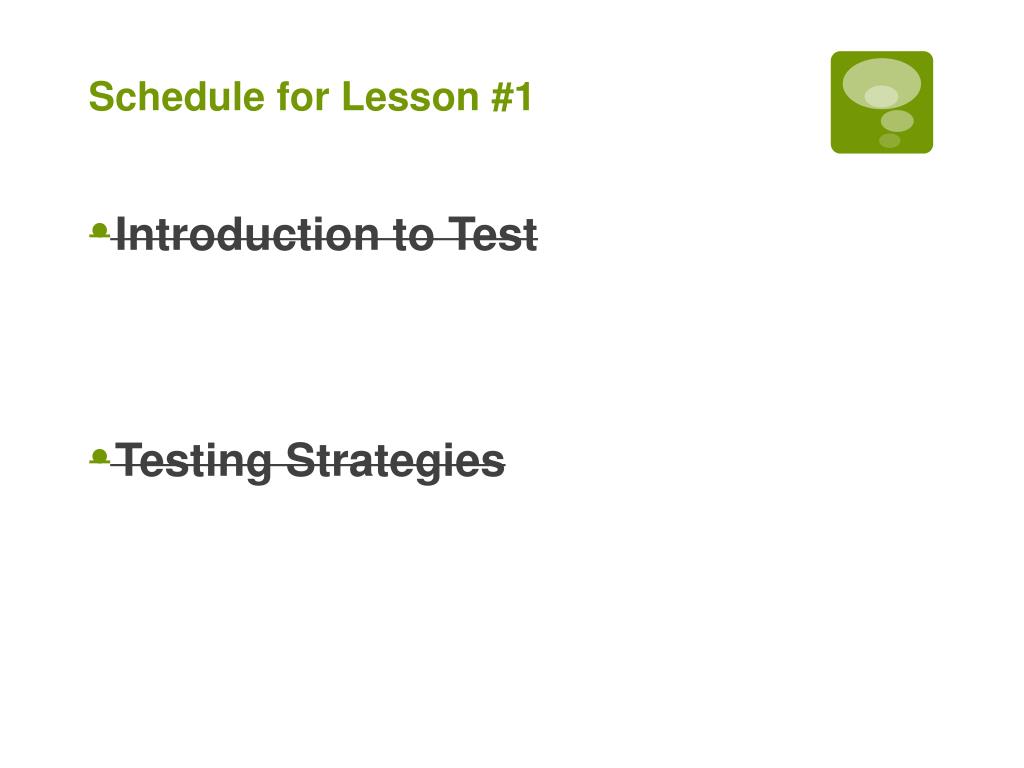Click the word Testing in second bullet
The width and height of the screenshot is (1024, 768).
coord(193,462)
